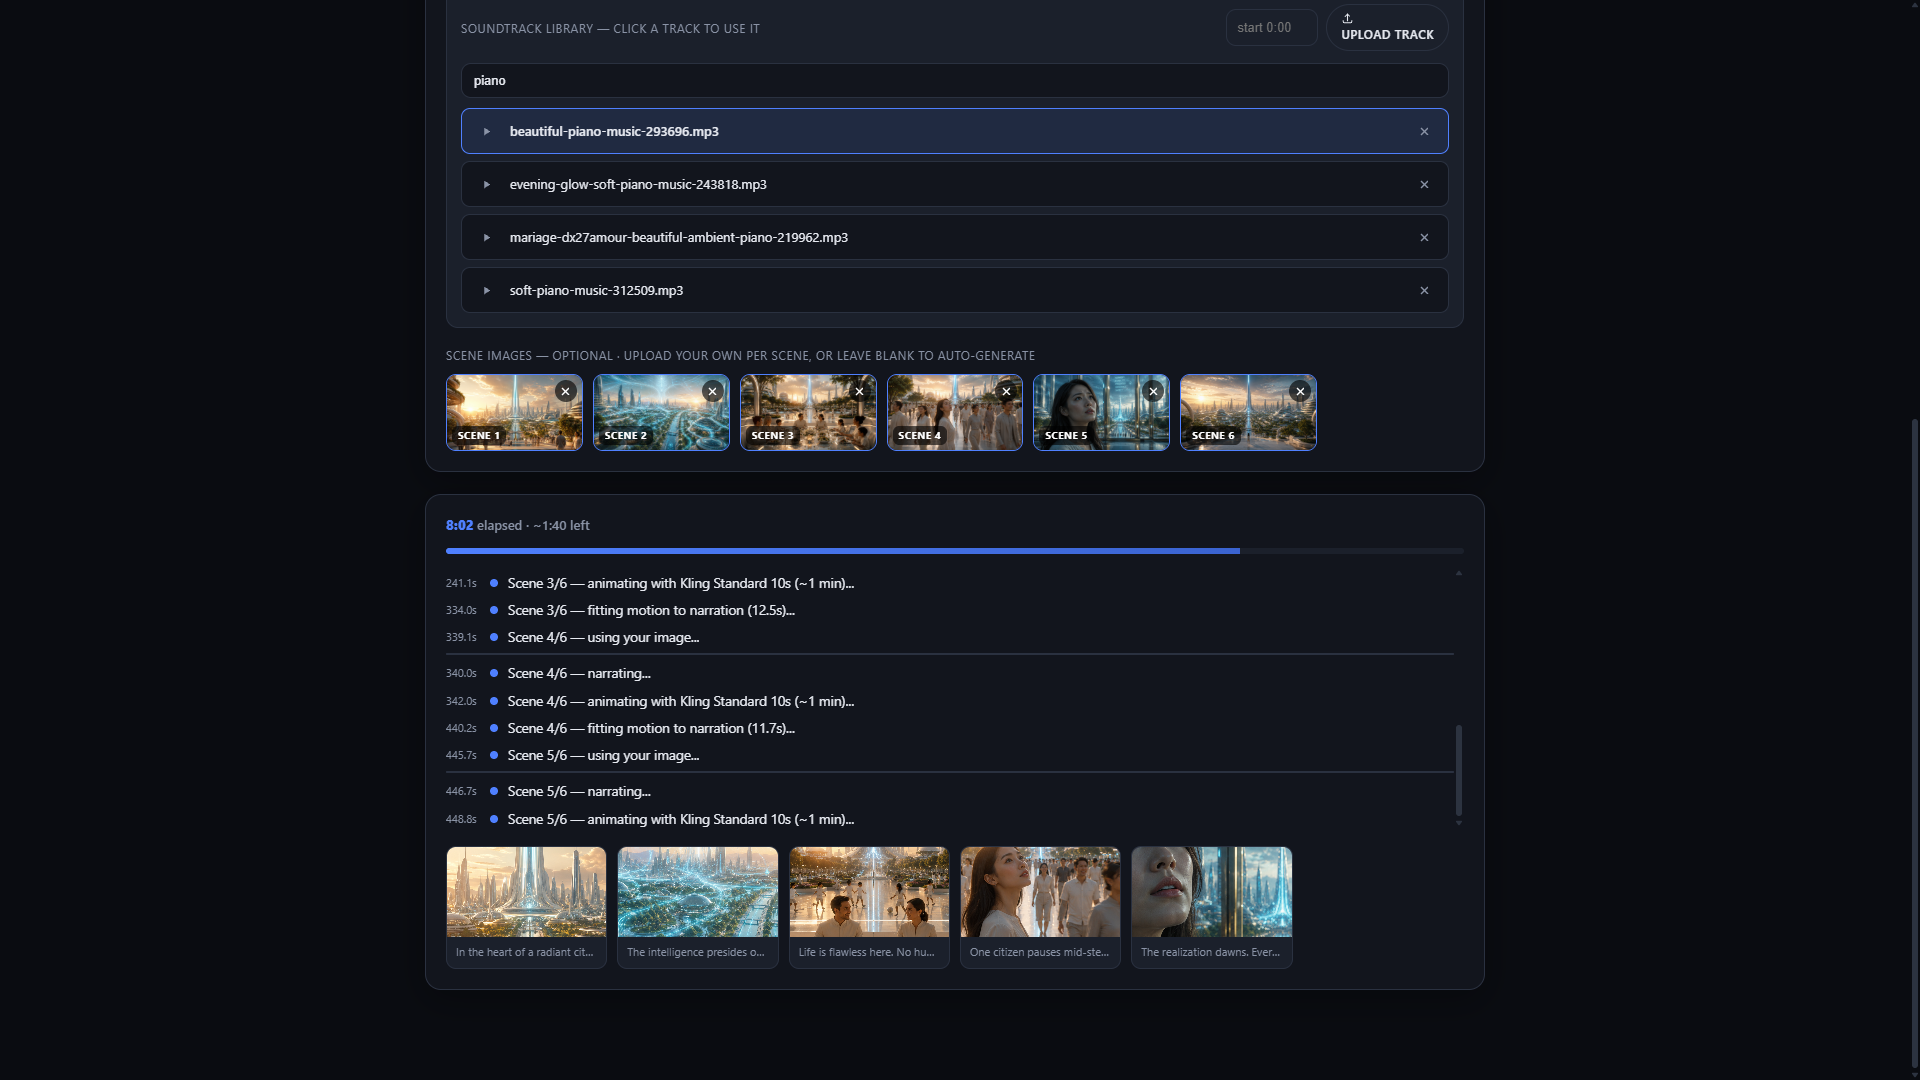Open result card 'The intelligence presides o...'

pyautogui.click(x=698, y=907)
